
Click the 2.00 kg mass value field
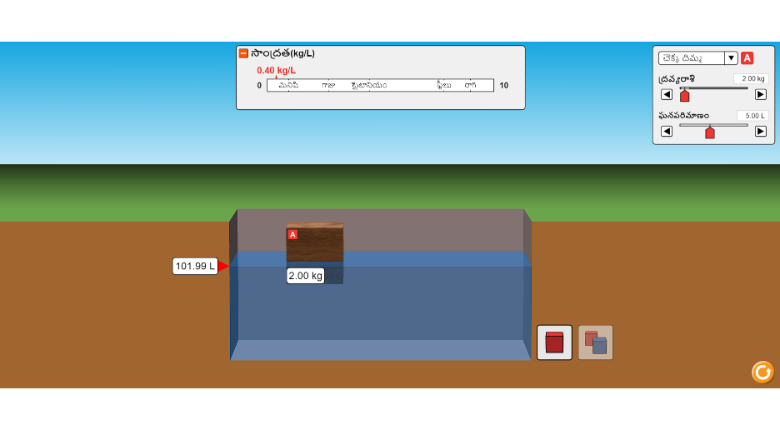point(750,79)
